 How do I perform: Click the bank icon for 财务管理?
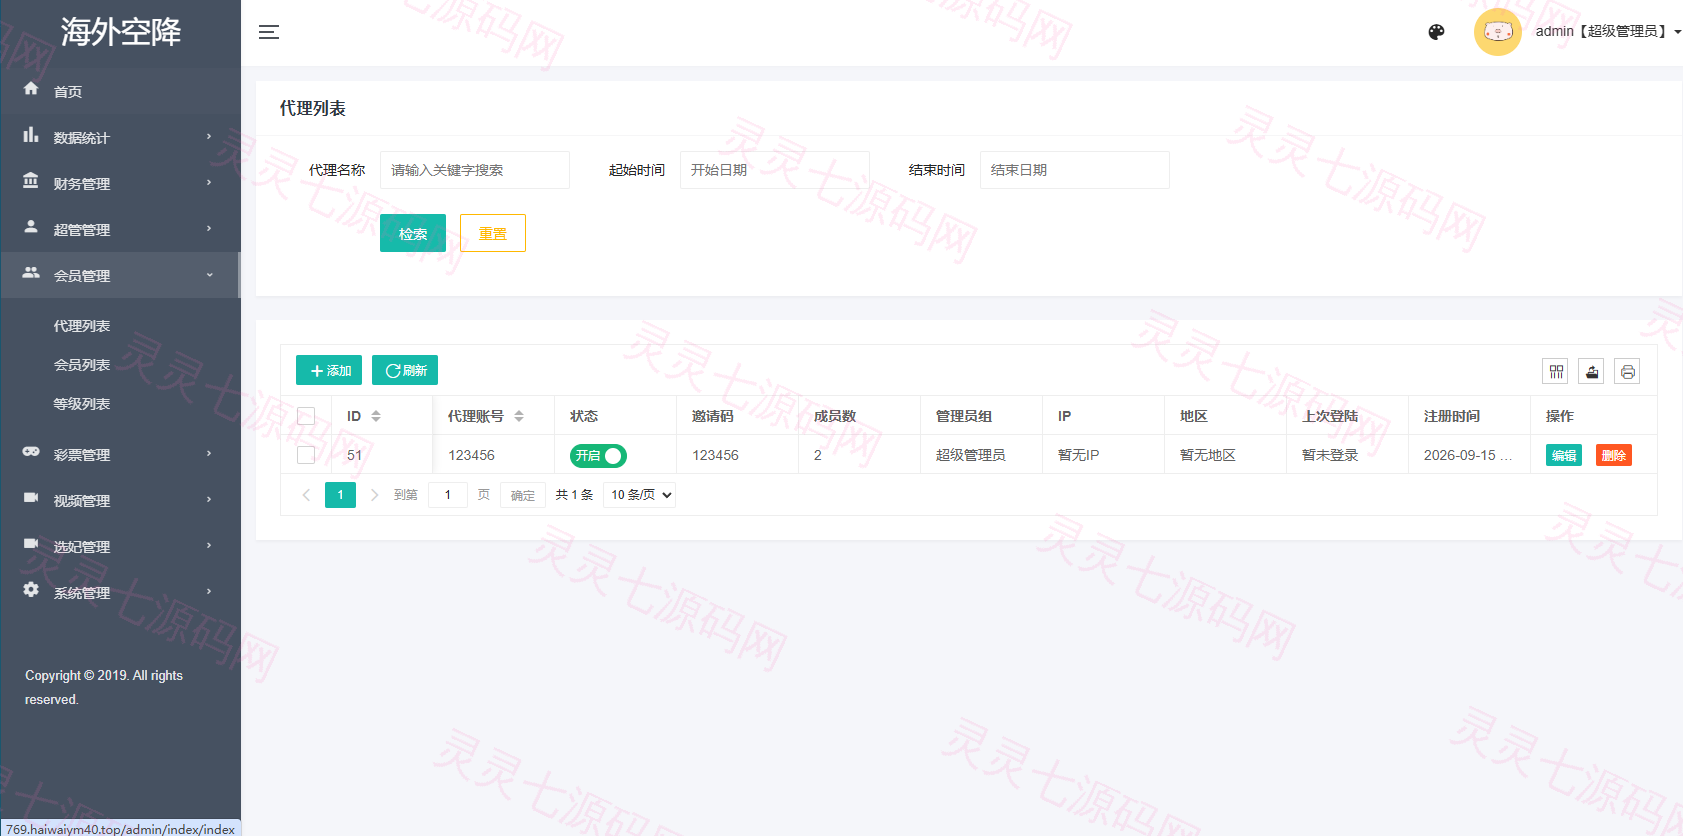(x=31, y=181)
